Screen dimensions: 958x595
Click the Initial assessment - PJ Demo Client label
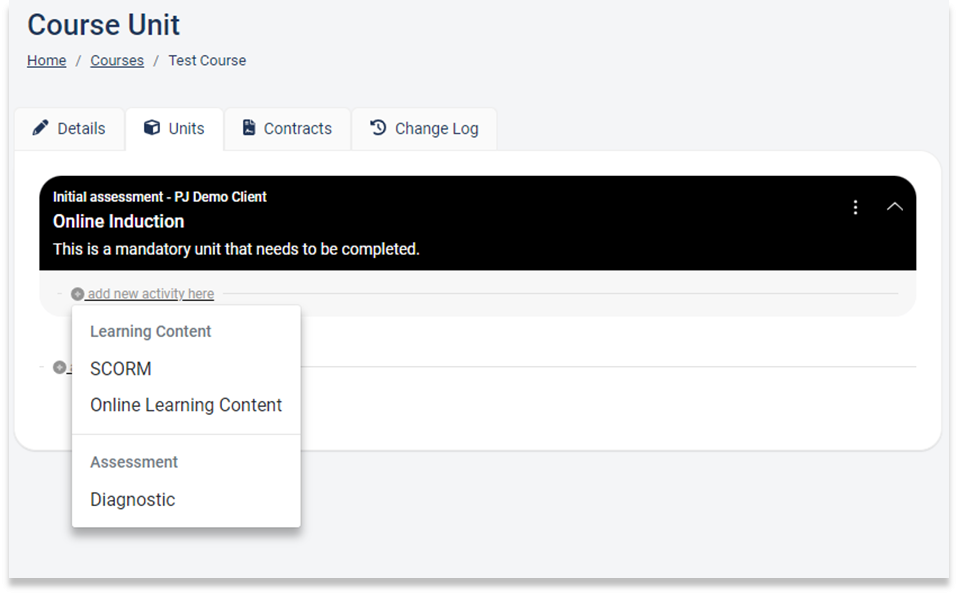[x=159, y=197]
